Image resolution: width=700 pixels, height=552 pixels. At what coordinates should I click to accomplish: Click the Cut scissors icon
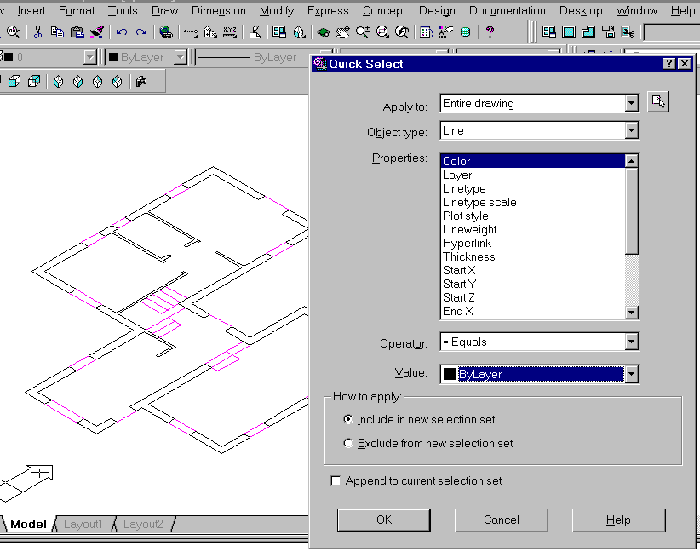(x=38, y=32)
